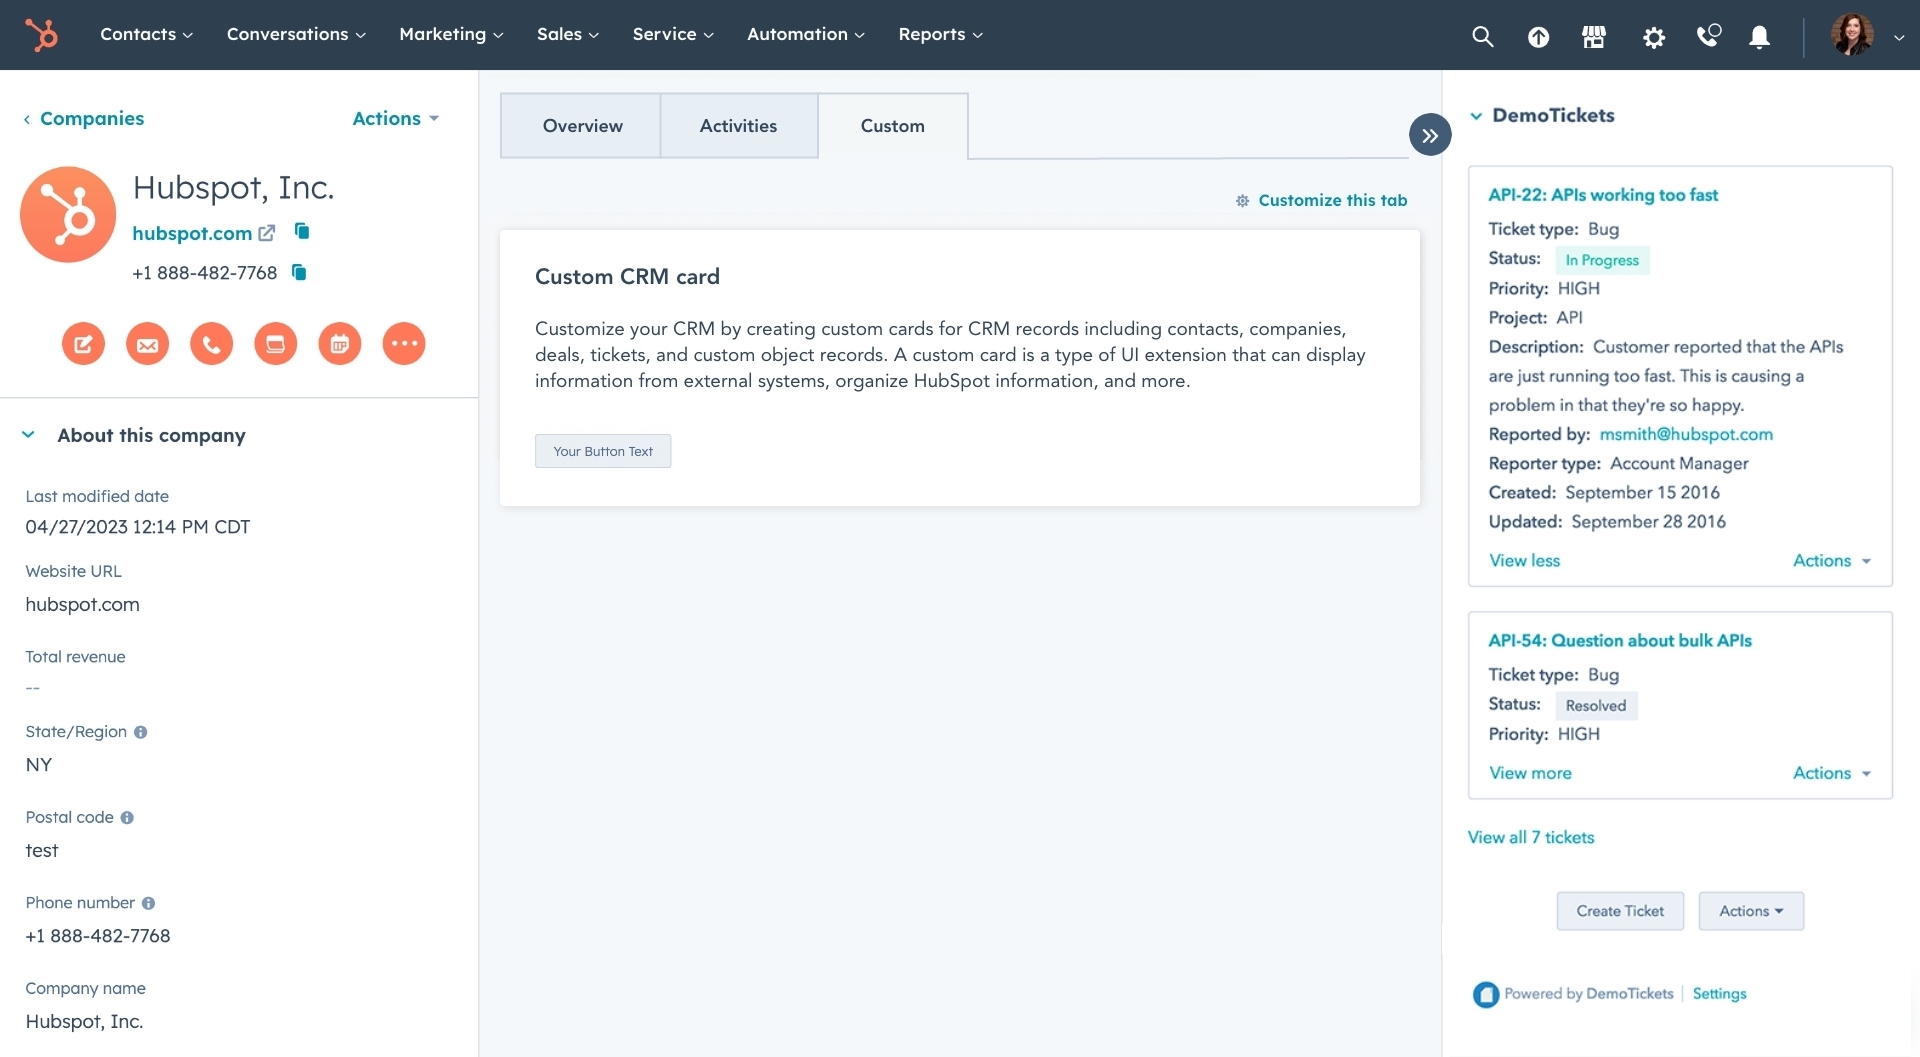The height and width of the screenshot is (1057, 1920).
Task: Go back to Companies list
Action: point(84,118)
